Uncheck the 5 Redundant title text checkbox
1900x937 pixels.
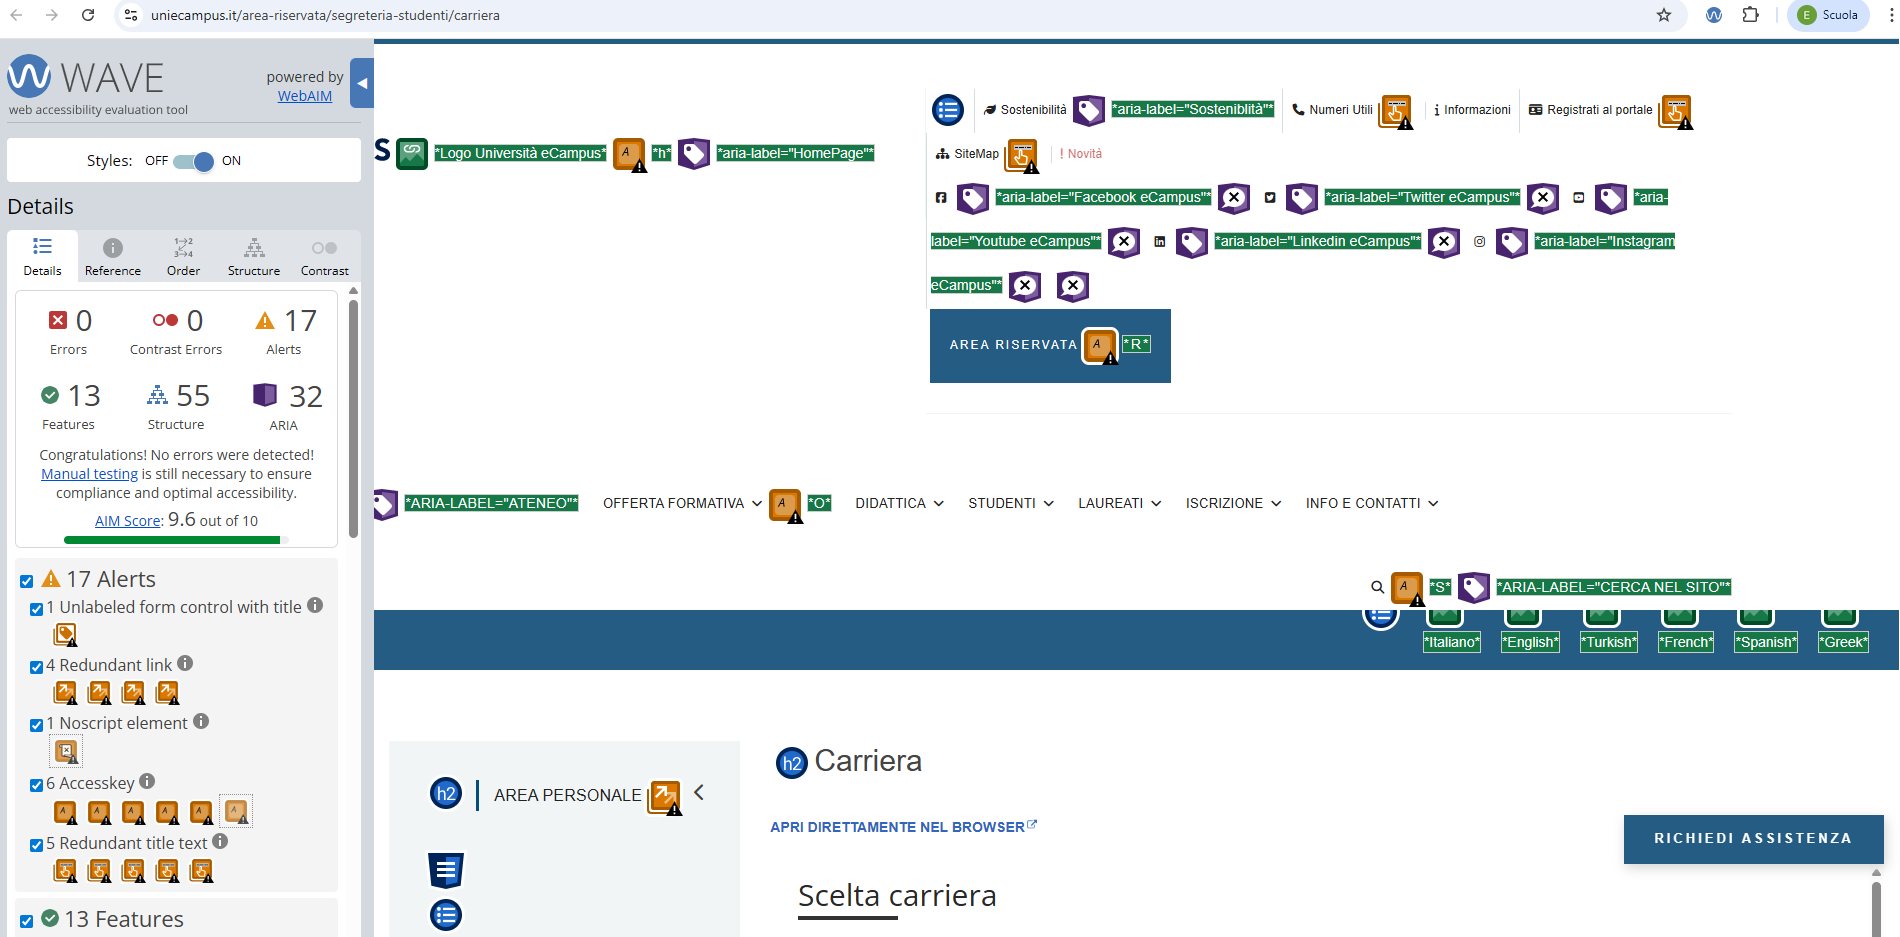pos(36,845)
